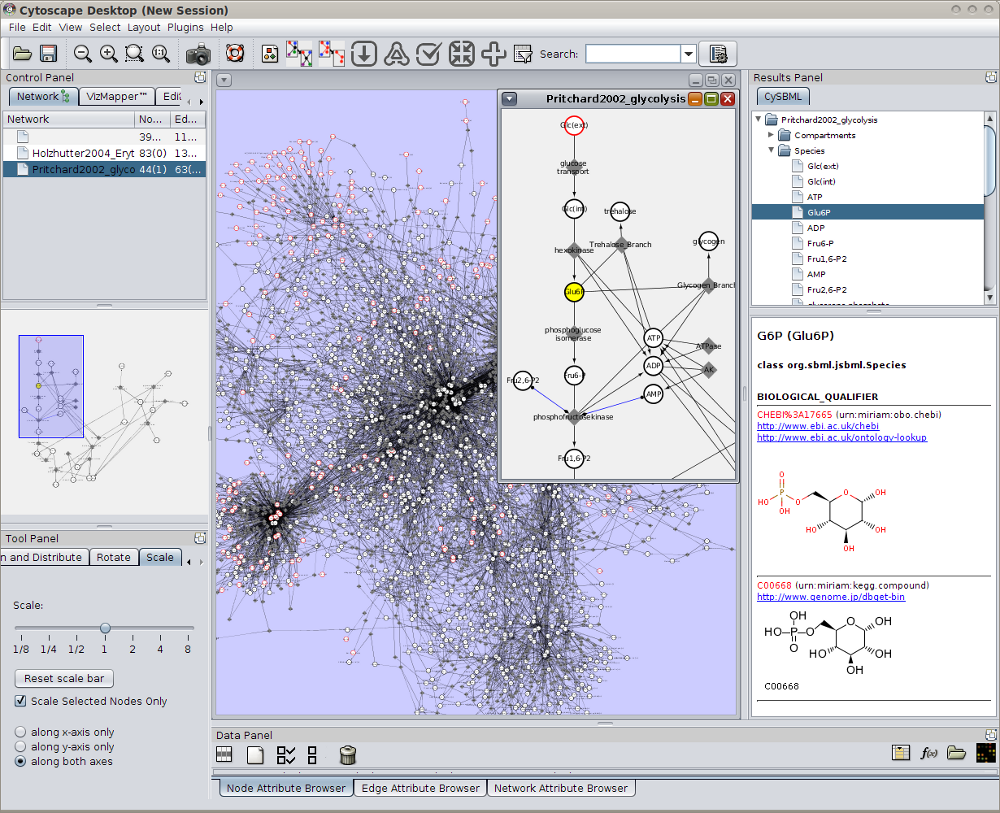Select along x-axis only radio button

coord(20,732)
